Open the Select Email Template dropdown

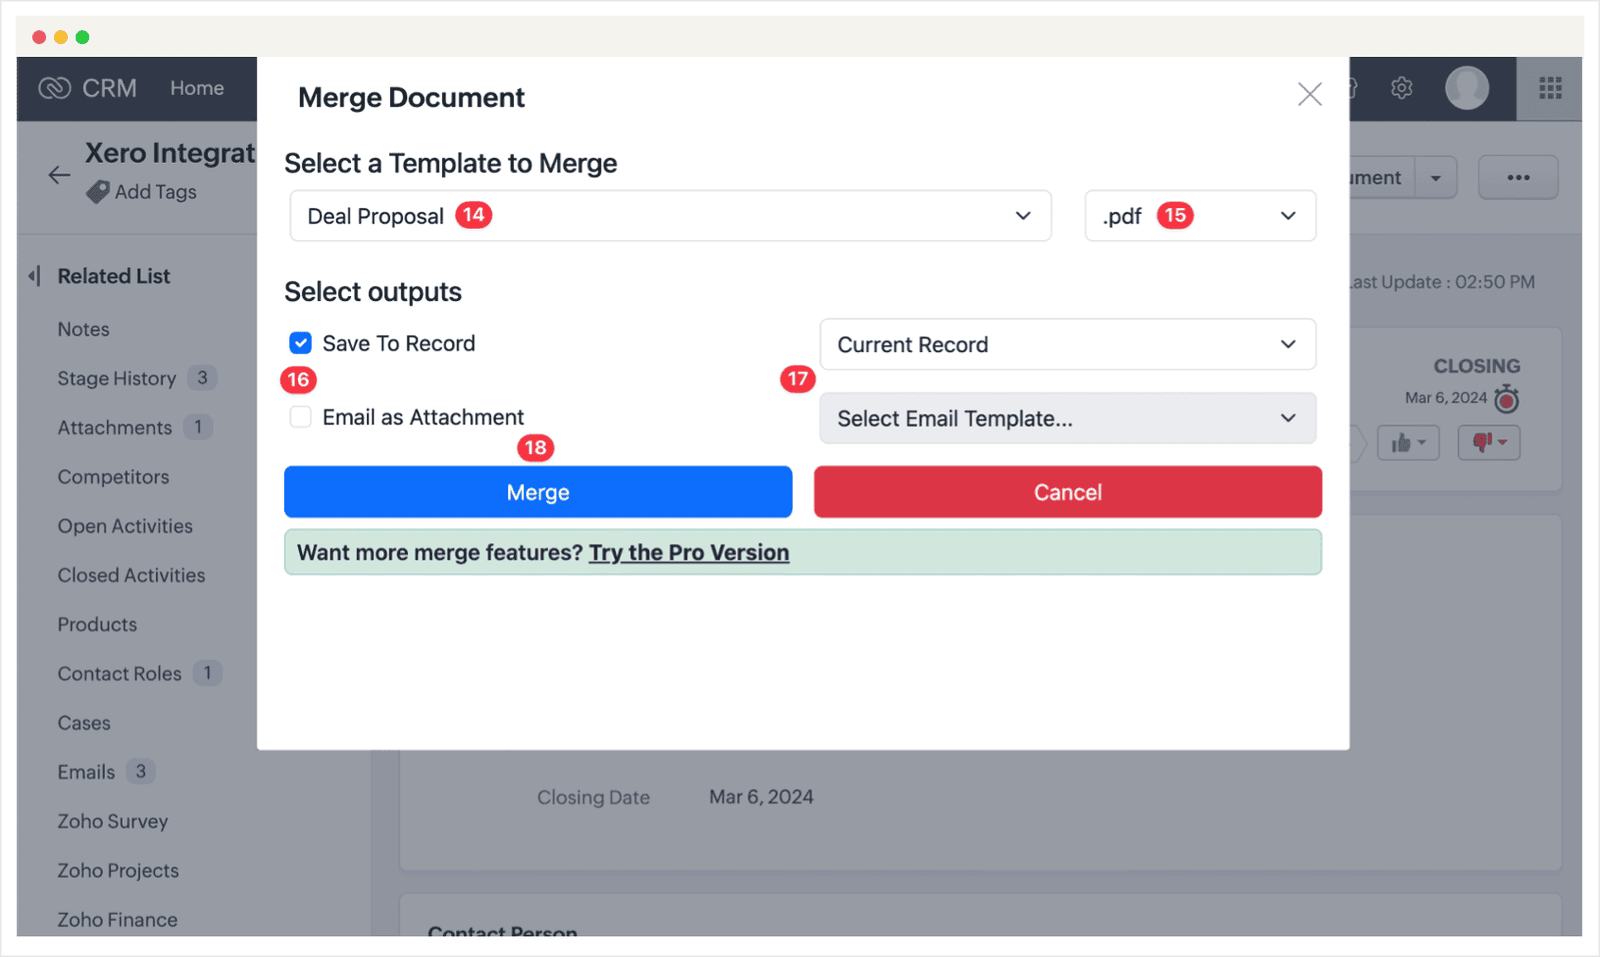point(1067,418)
